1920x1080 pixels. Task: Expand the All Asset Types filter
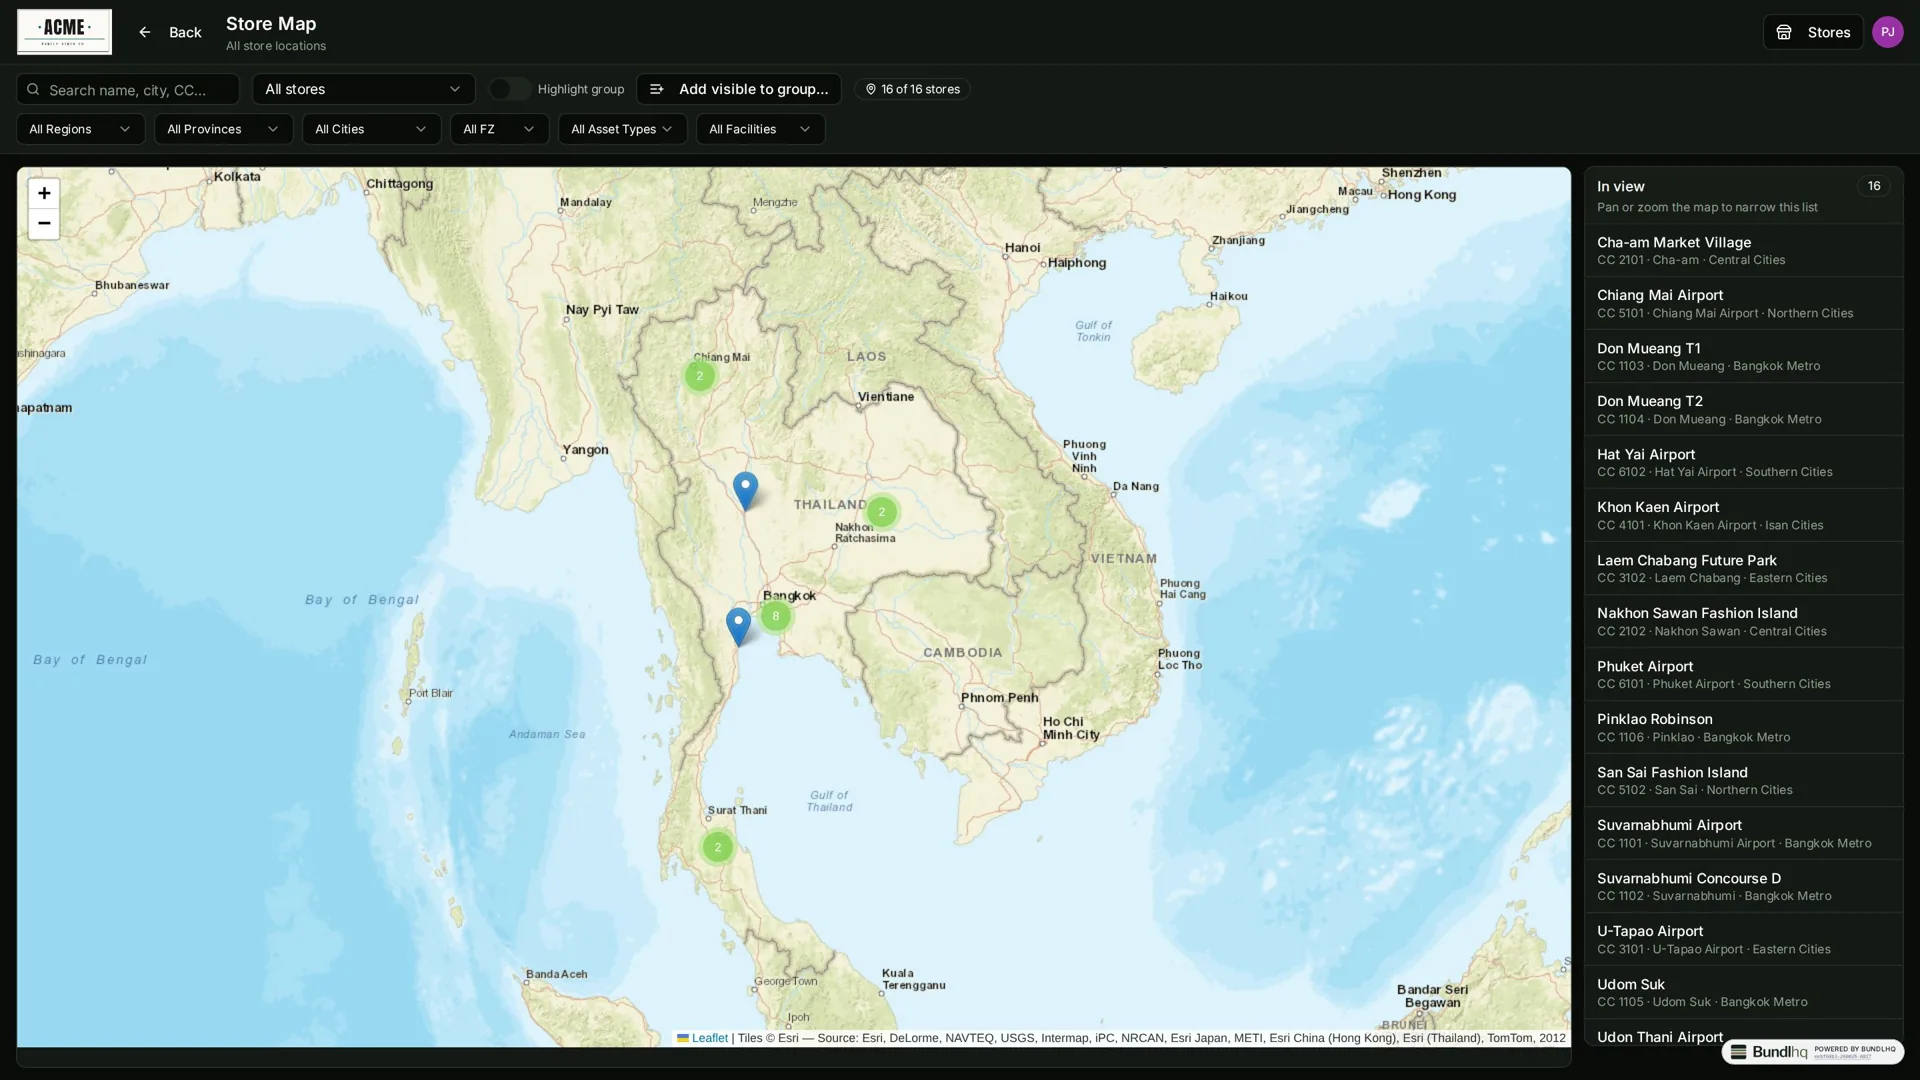(x=622, y=129)
